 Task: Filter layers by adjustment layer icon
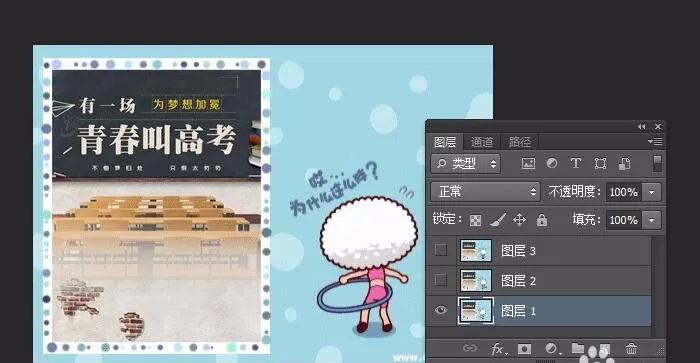[552, 163]
